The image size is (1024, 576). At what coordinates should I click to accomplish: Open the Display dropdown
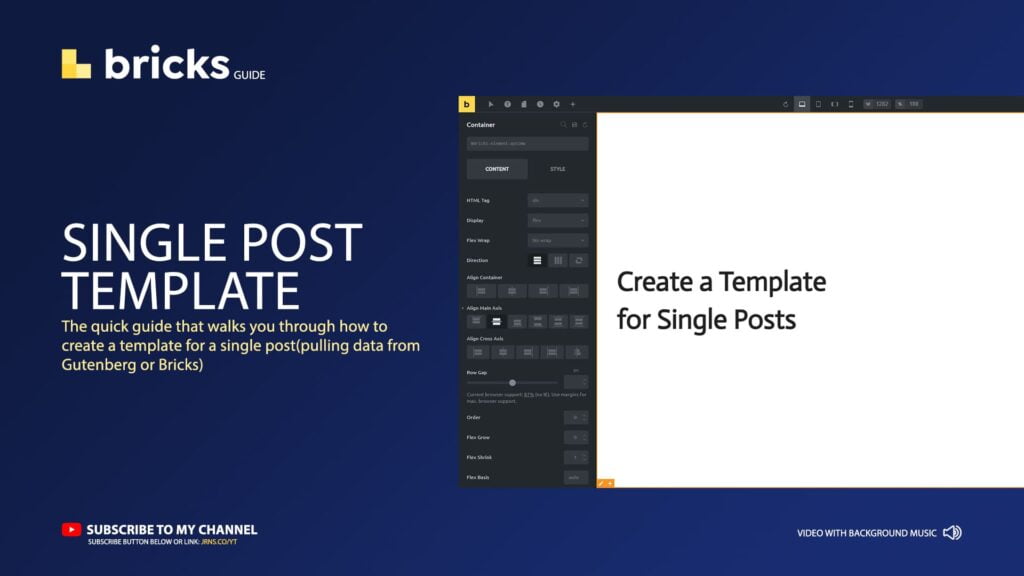[558, 220]
